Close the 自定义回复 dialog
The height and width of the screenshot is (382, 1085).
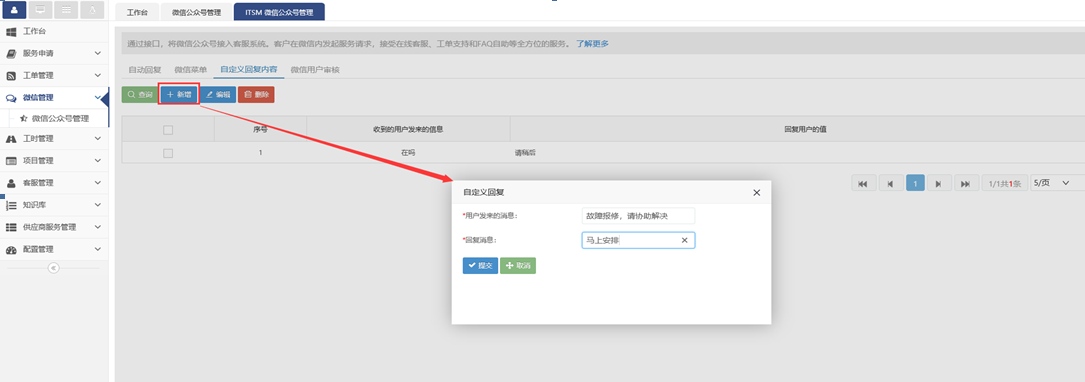[x=756, y=192]
